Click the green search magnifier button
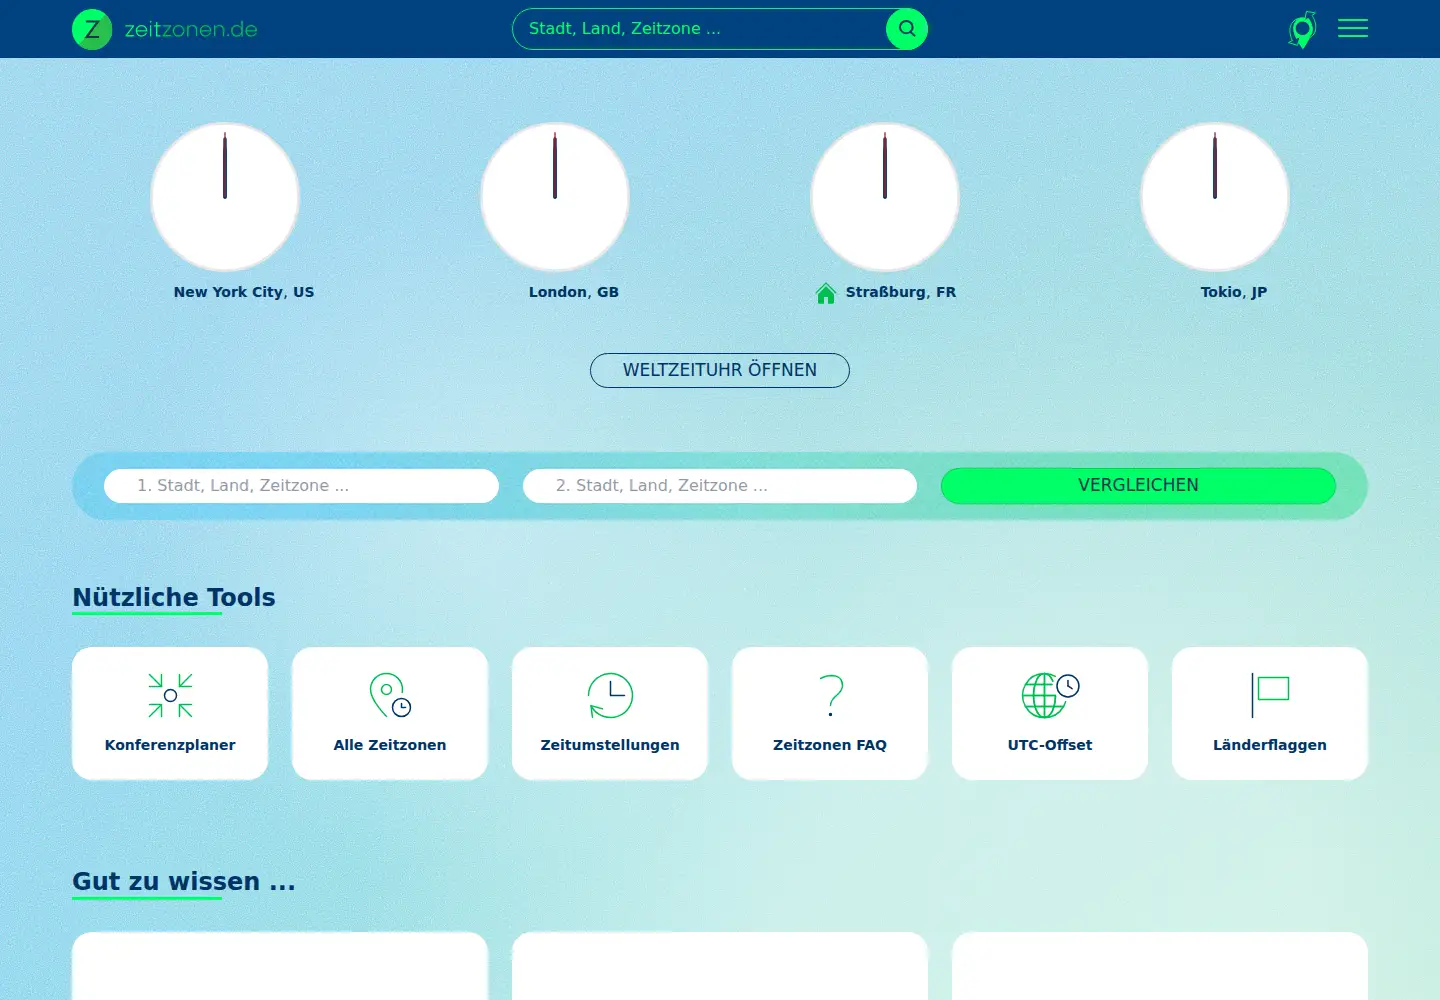This screenshot has height=1000, width=1440. [x=907, y=29]
